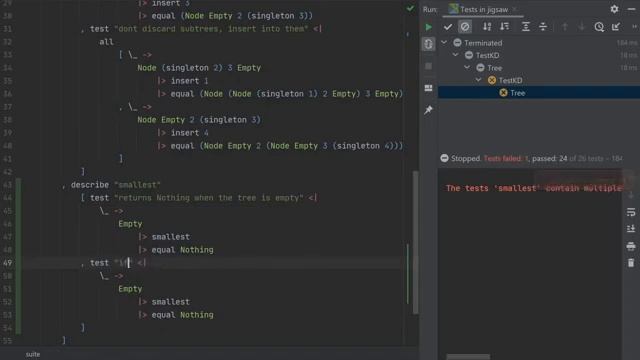Print the console output
This screenshot has height=360, width=640.
(631, 246)
